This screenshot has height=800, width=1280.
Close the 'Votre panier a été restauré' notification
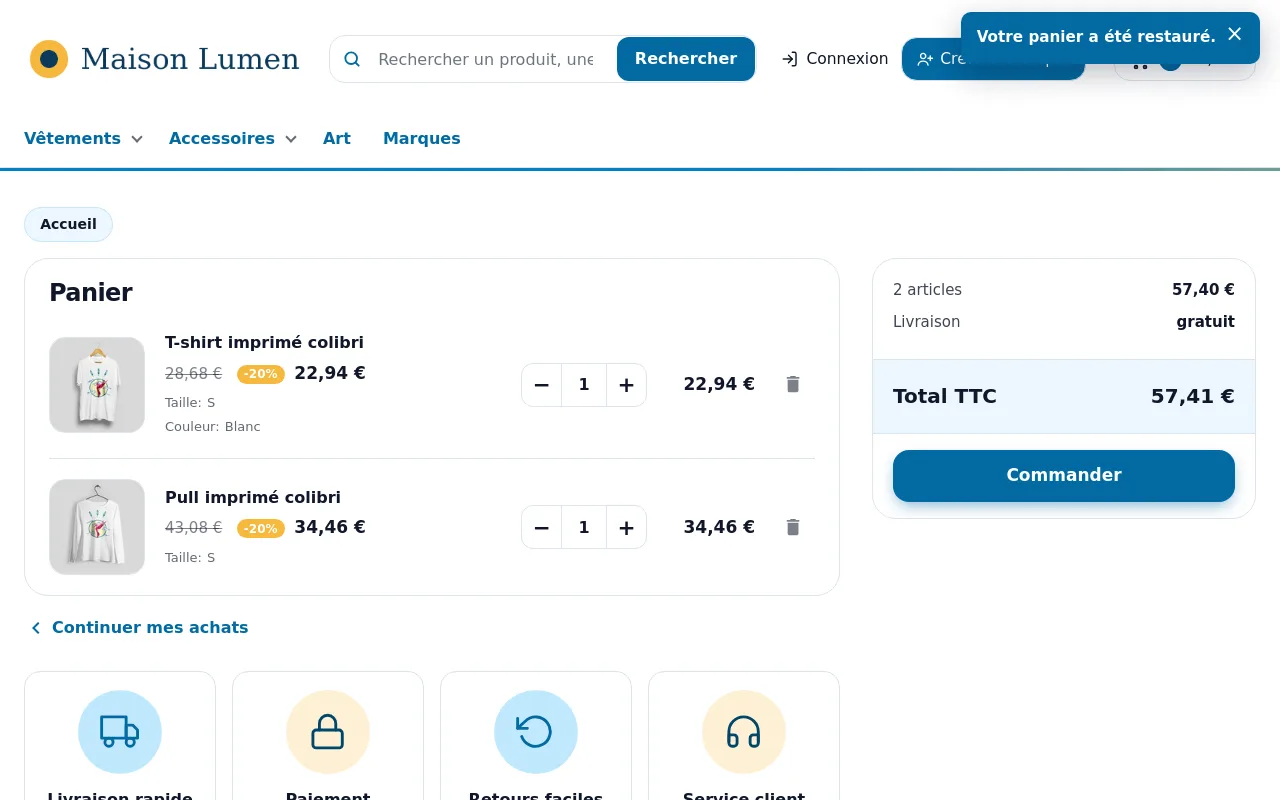coord(1235,34)
